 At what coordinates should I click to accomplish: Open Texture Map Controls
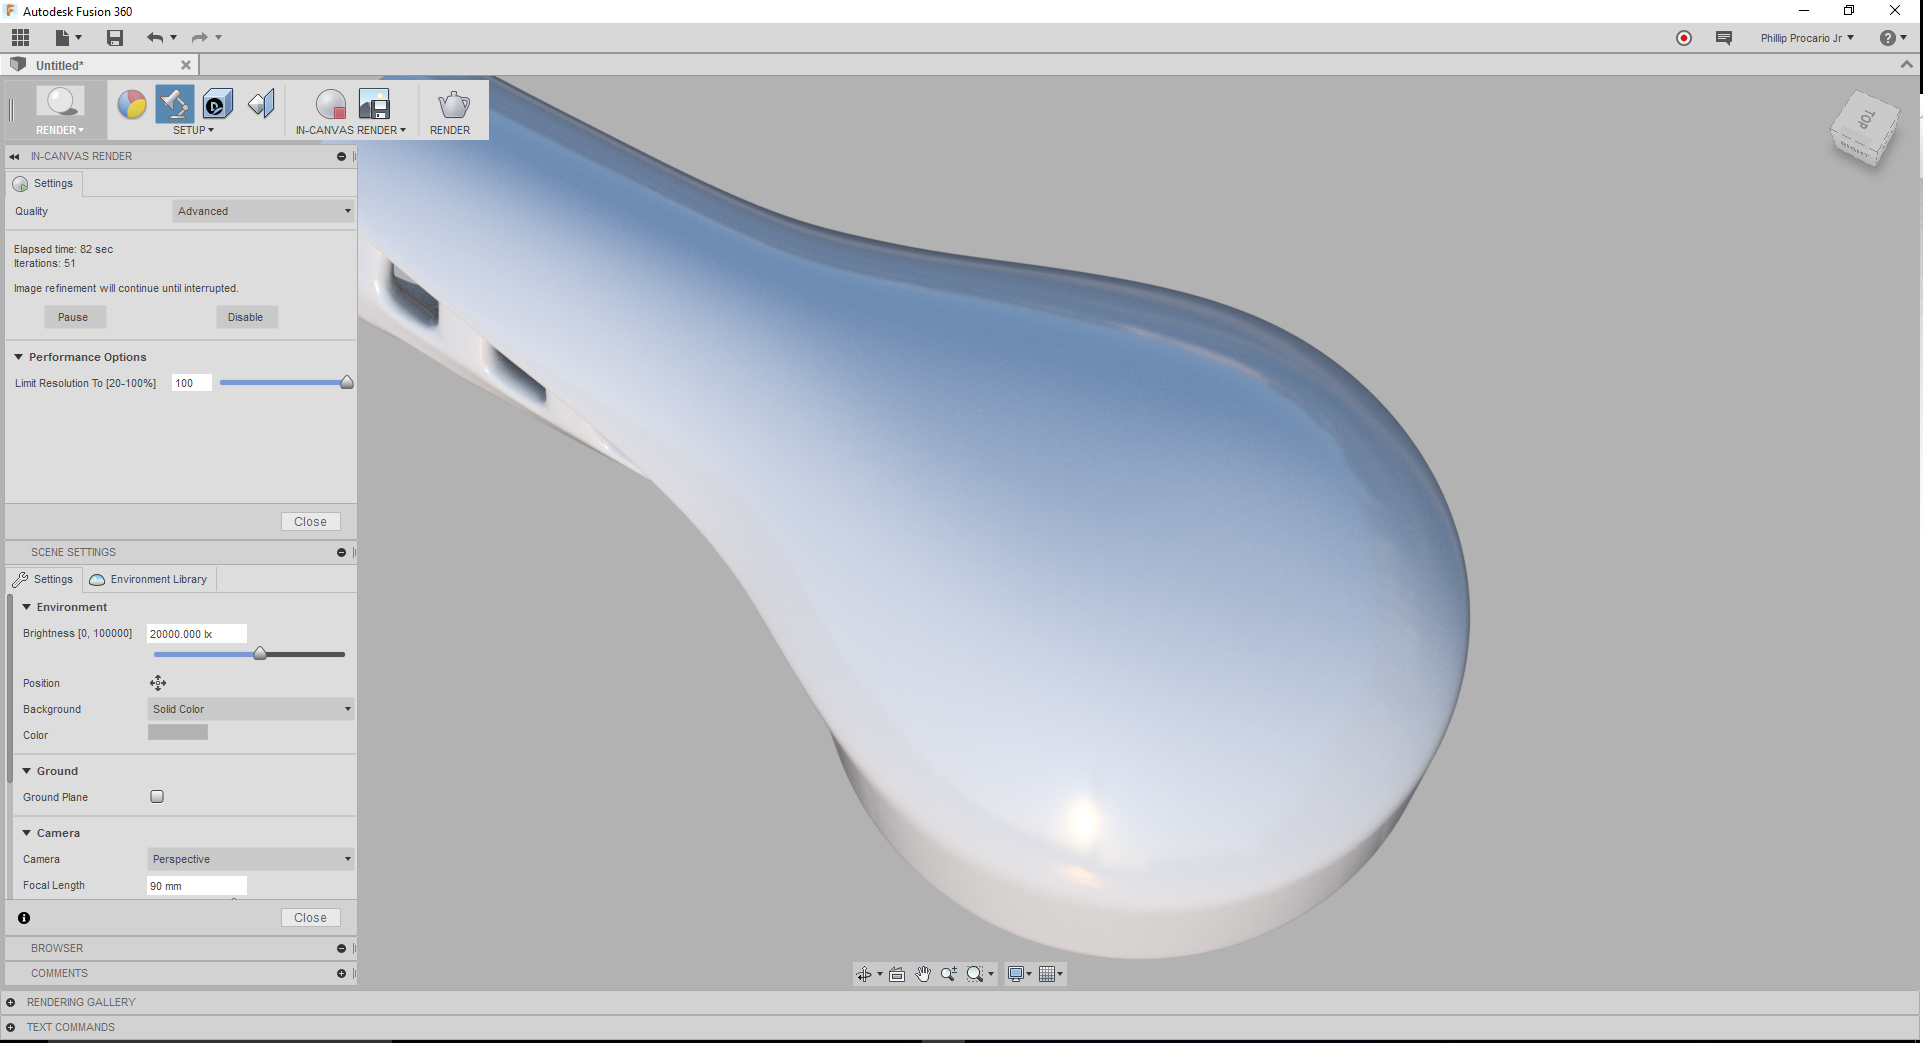click(x=261, y=104)
